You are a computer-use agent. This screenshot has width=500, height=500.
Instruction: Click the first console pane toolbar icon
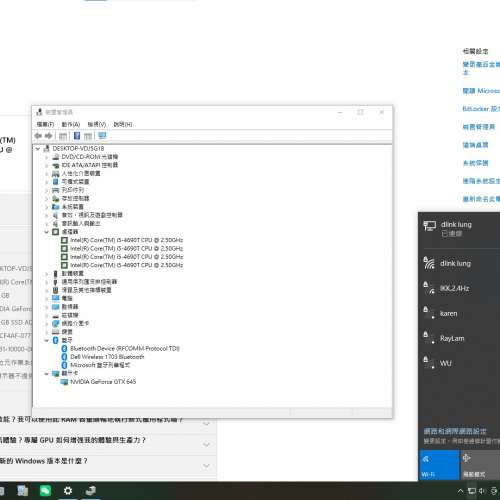pyautogui.click(x=63, y=136)
